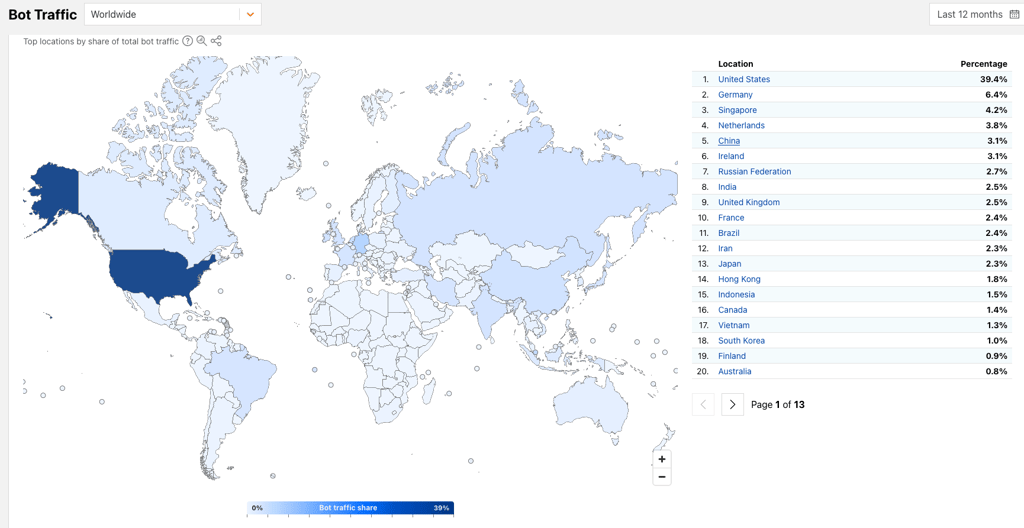
Task: Open the Netherlands location link
Action: click(741, 125)
